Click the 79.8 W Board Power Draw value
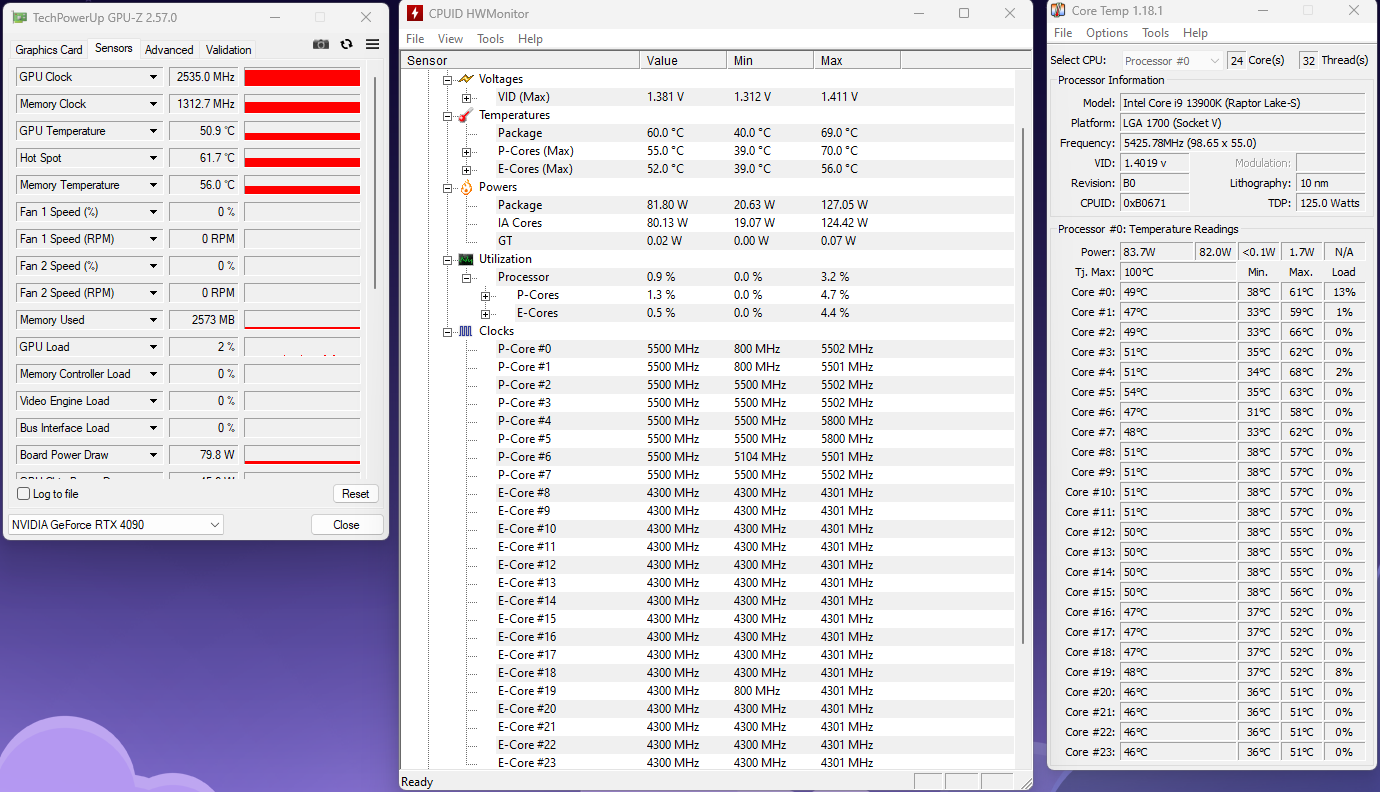Viewport: 1380px width, 792px height. click(203, 455)
